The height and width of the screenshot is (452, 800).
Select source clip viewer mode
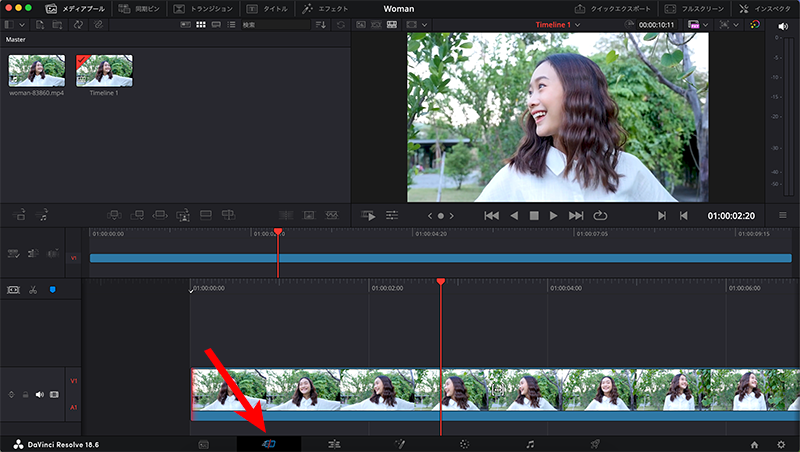click(361, 24)
